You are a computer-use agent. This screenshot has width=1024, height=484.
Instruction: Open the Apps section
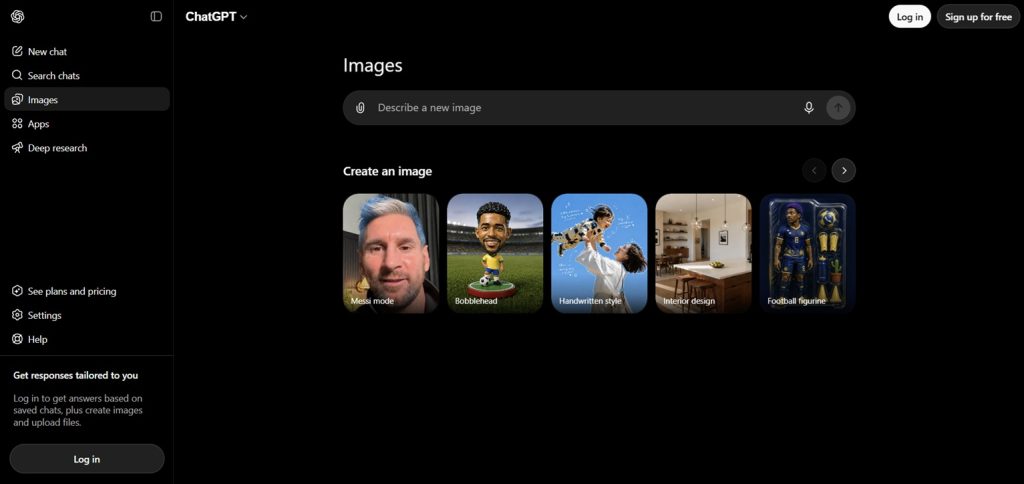pyautogui.click(x=87, y=123)
